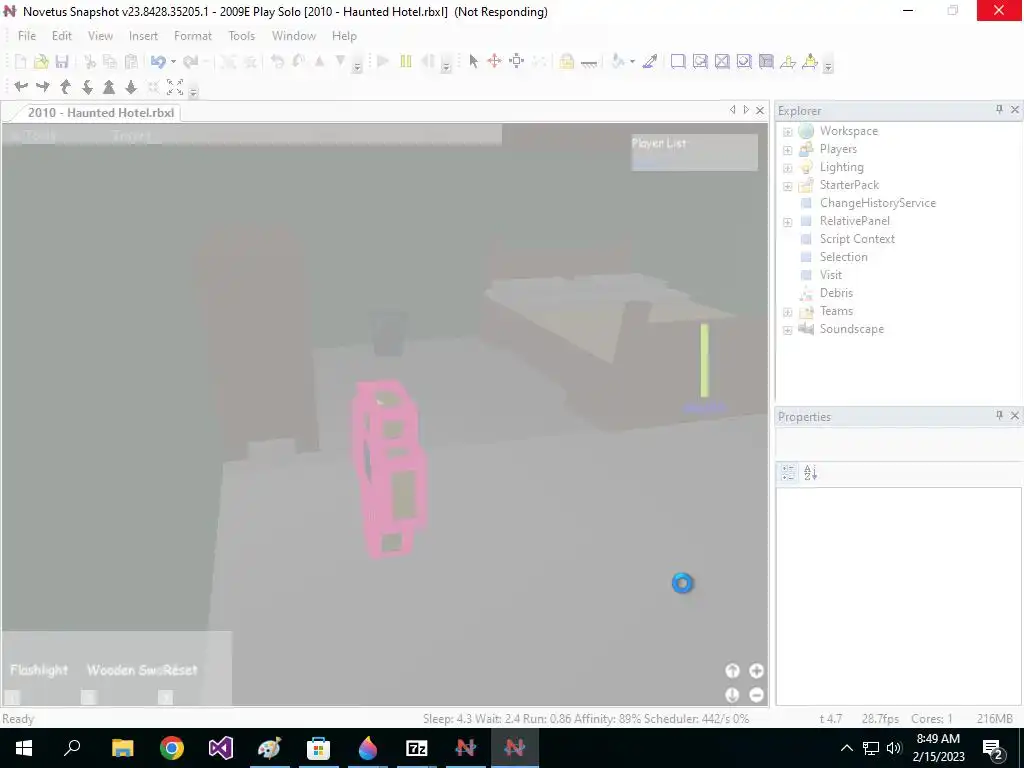Select ChangeHistoryService in Explorer
Screen dimensions: 1024x768
[877, 203]
